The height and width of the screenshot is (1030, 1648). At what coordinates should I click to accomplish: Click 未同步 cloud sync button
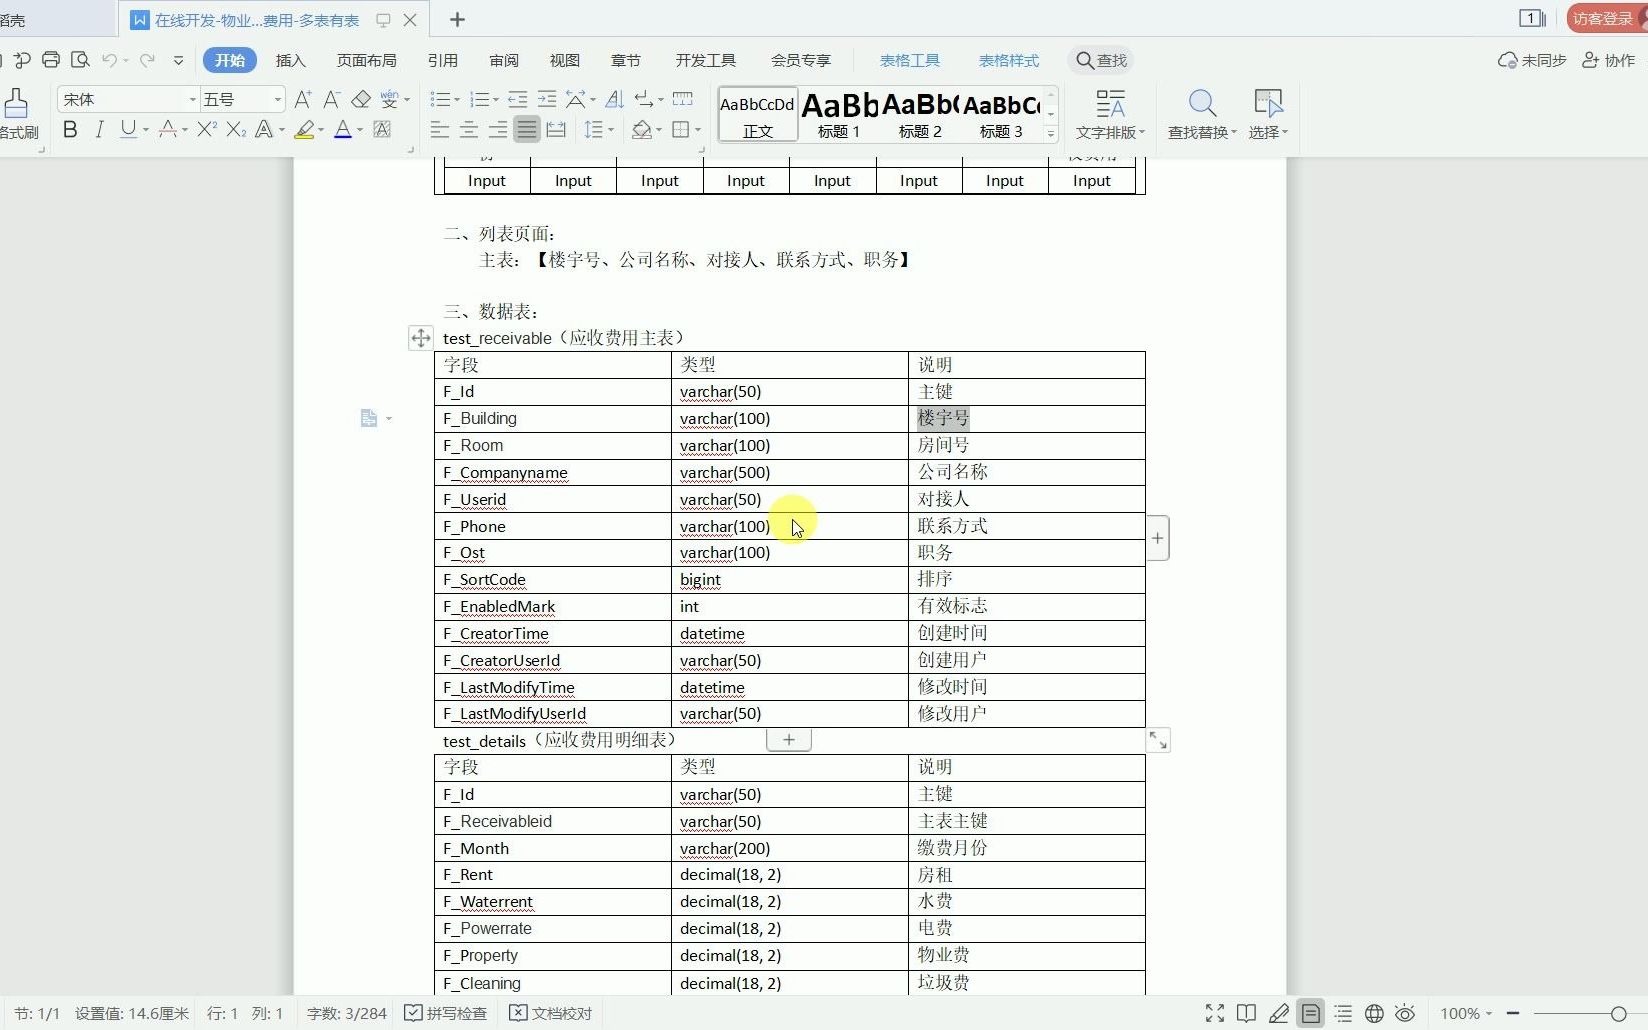1531,60
